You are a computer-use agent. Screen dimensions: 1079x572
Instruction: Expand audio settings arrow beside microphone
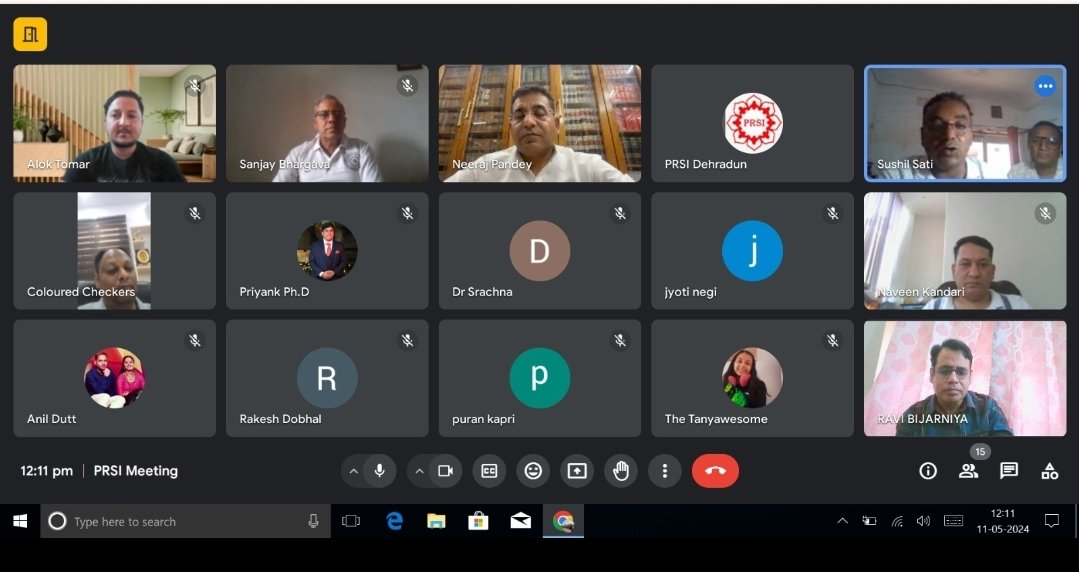(x=353, y=471)
